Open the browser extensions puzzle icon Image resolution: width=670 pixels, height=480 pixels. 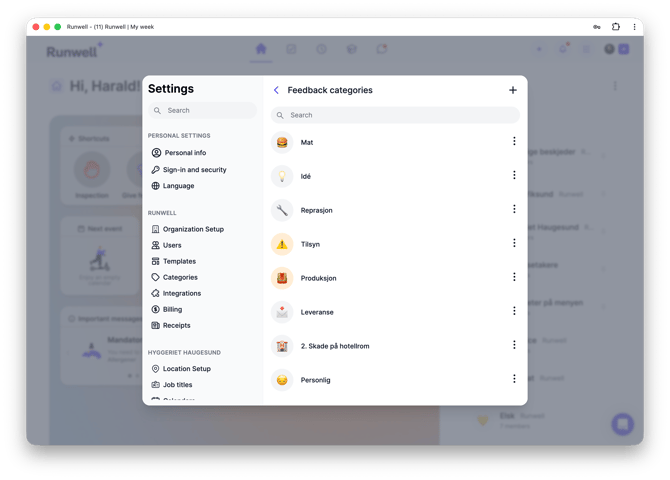point(616,27)
